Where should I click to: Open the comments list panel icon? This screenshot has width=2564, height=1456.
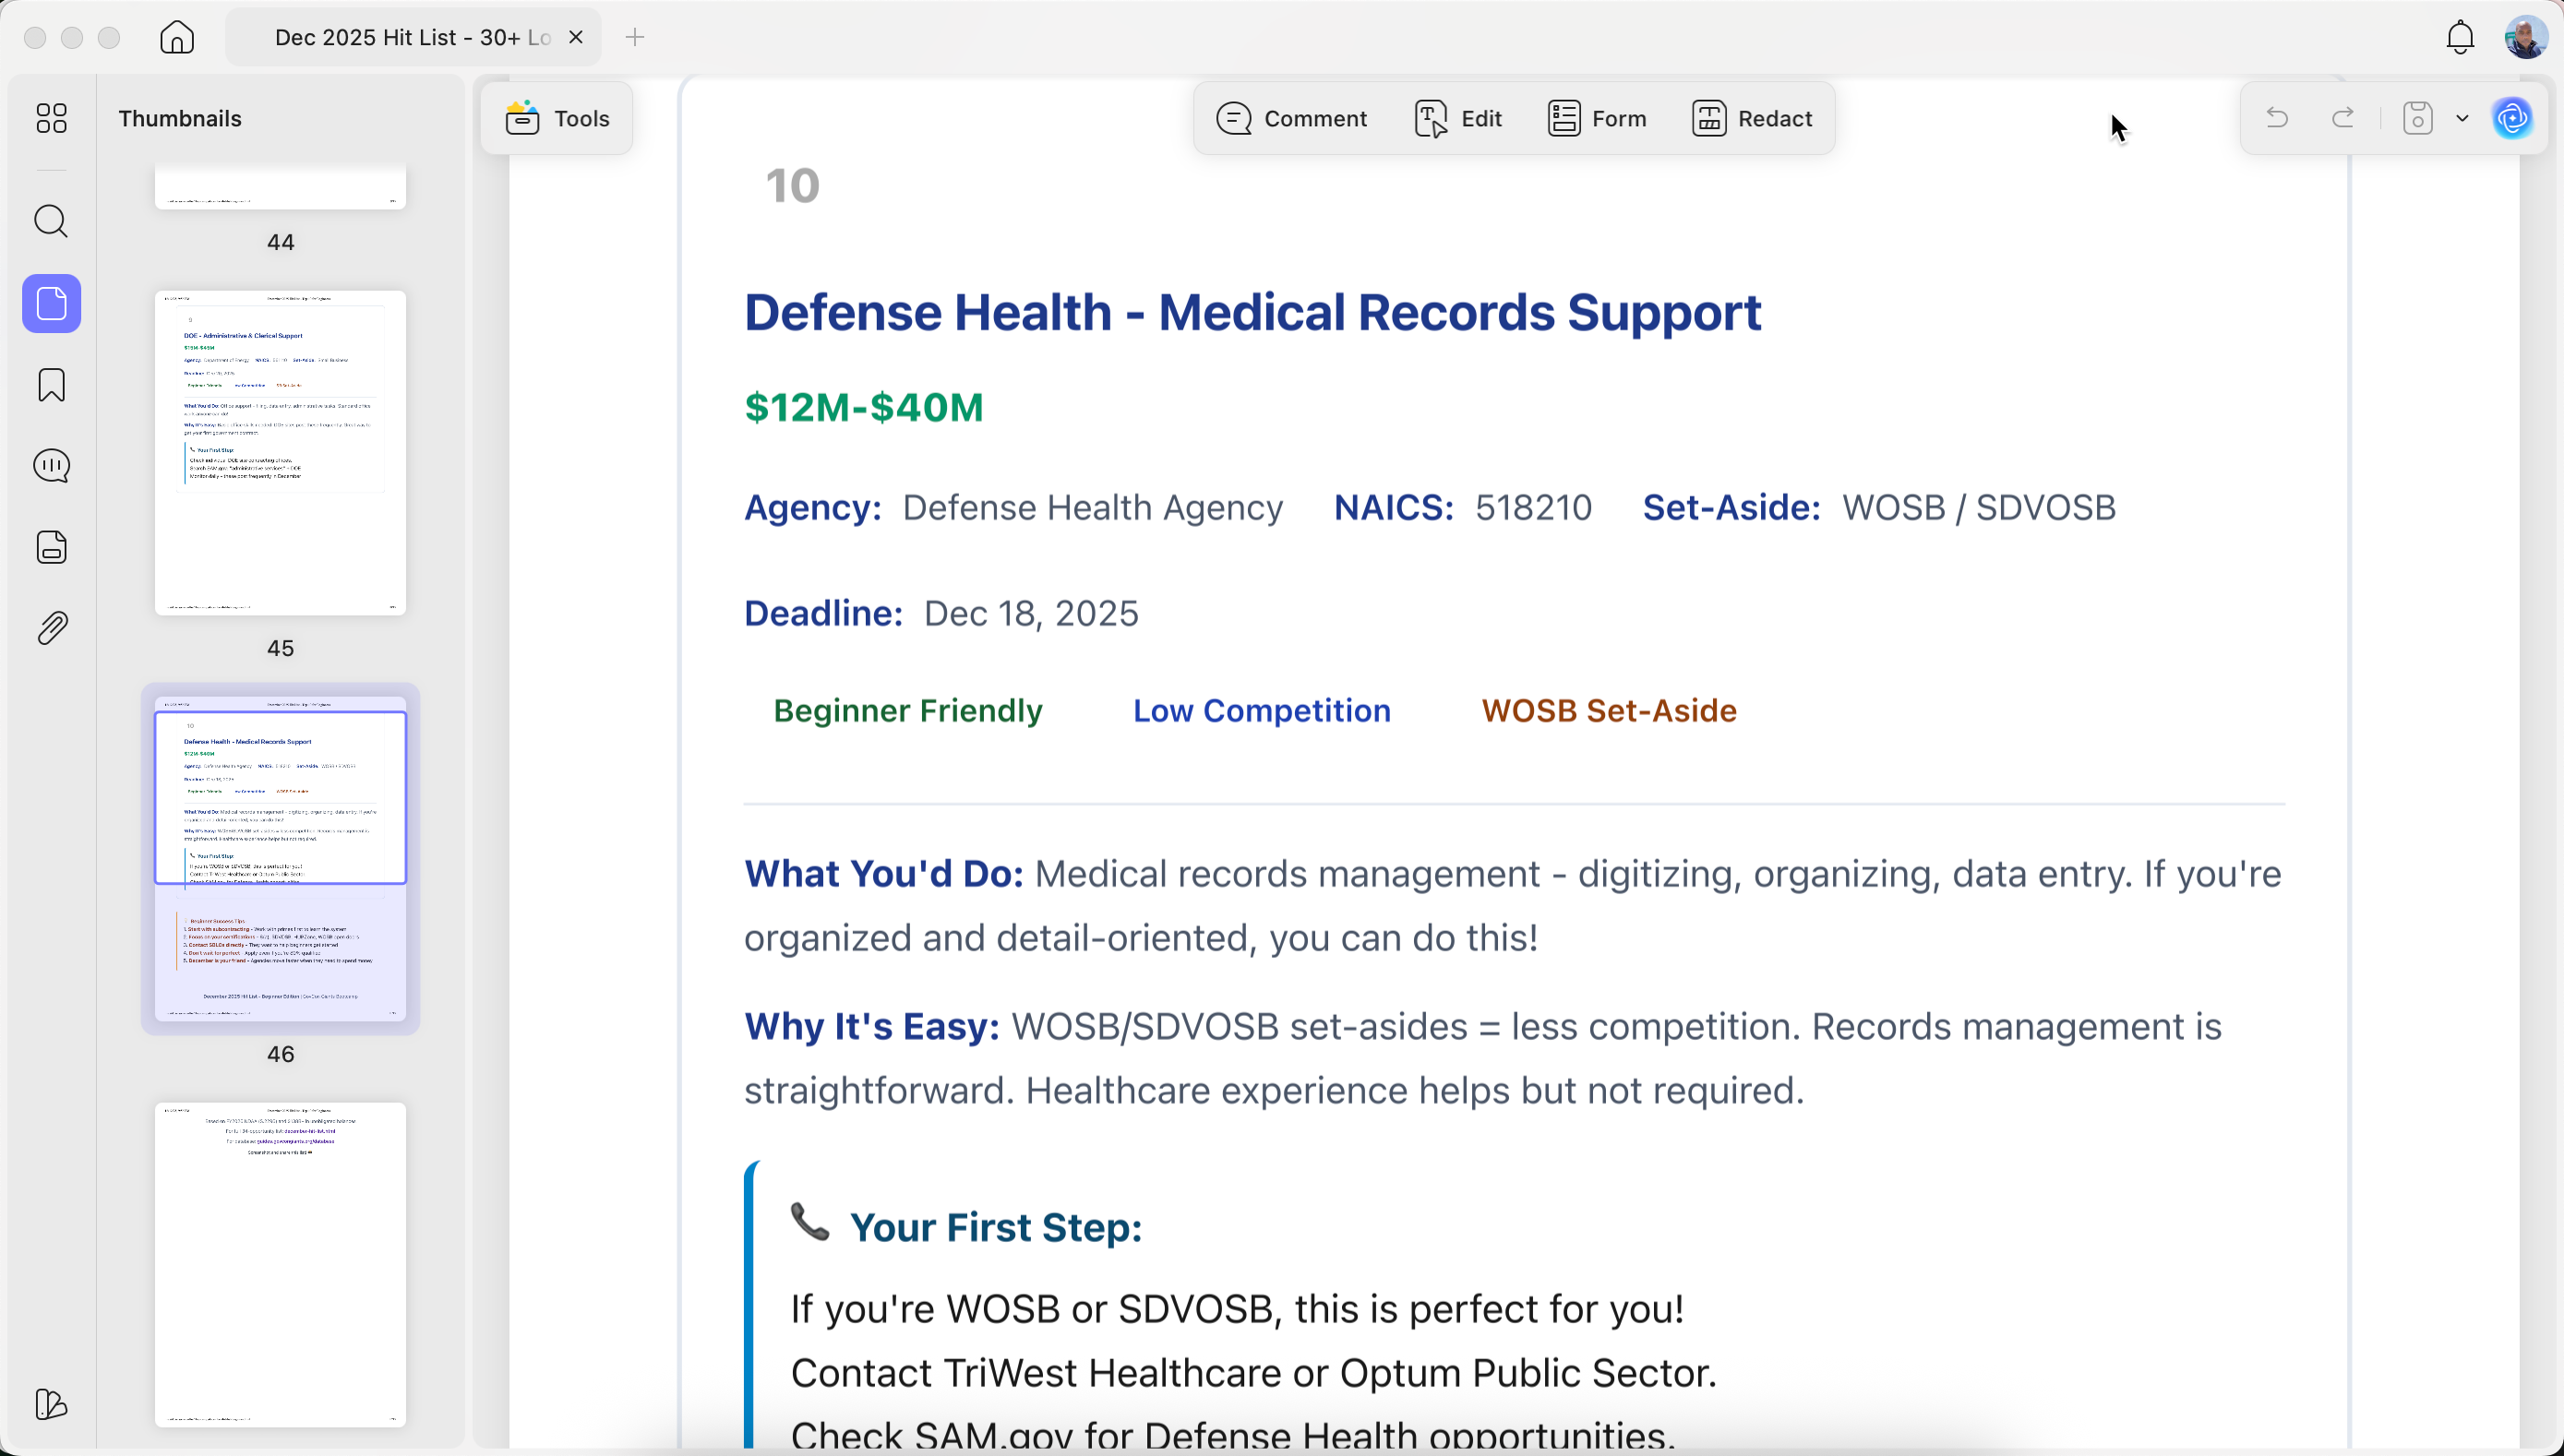coord(51,466)
